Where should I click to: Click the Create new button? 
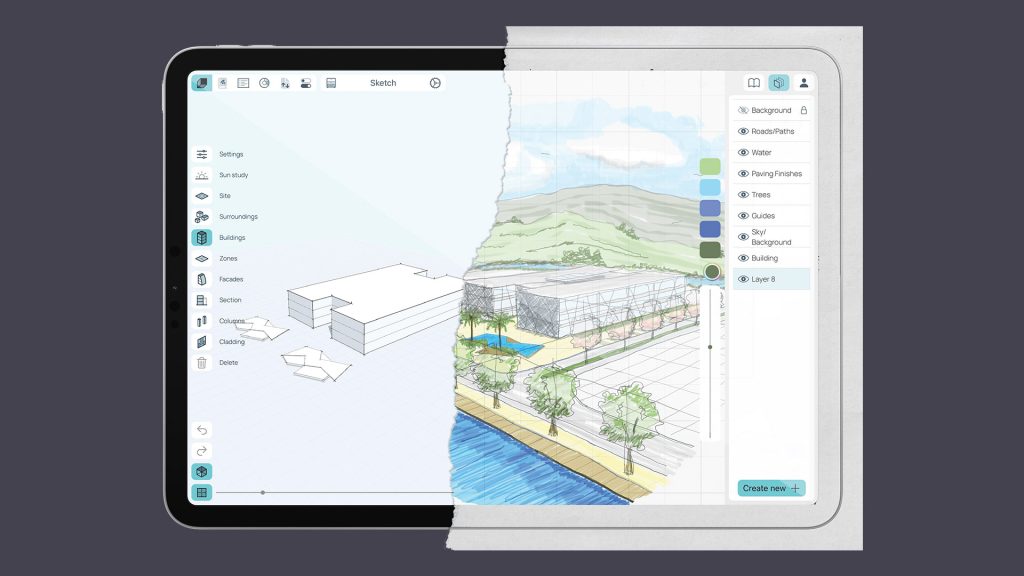tap(771, 487)
